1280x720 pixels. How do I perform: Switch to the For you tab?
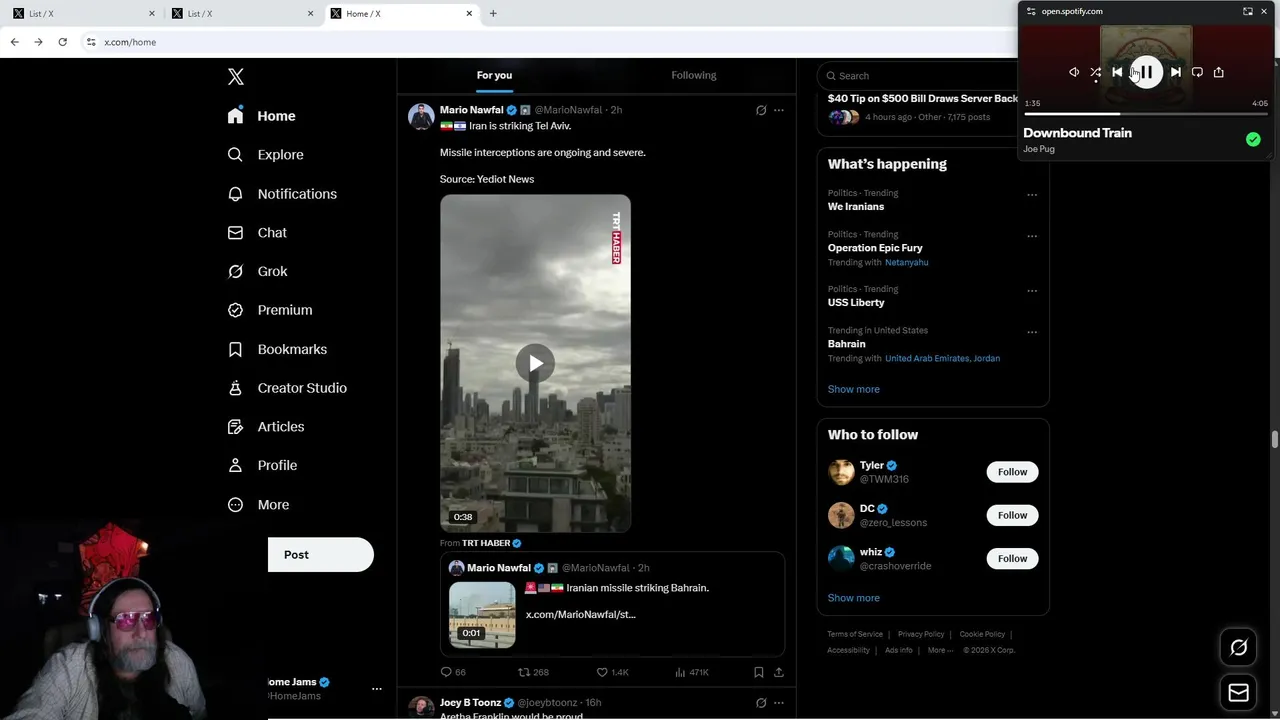pyautogui.click(x=494, y=75)
